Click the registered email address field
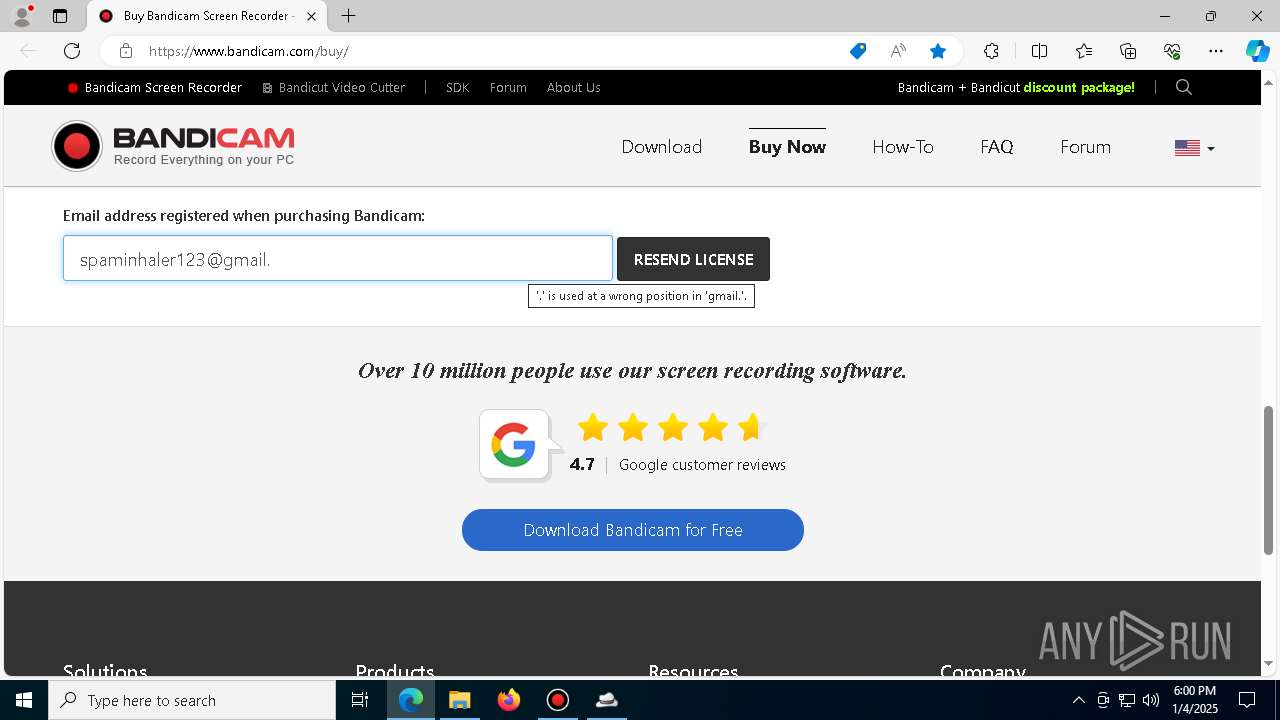The width and height of the screenshot is (1280, 720). click(338, 259)
